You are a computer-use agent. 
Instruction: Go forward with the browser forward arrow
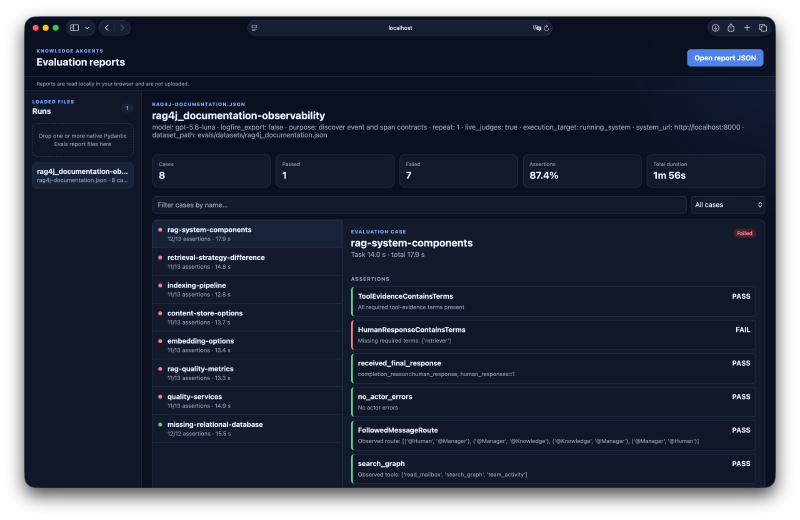122,28
